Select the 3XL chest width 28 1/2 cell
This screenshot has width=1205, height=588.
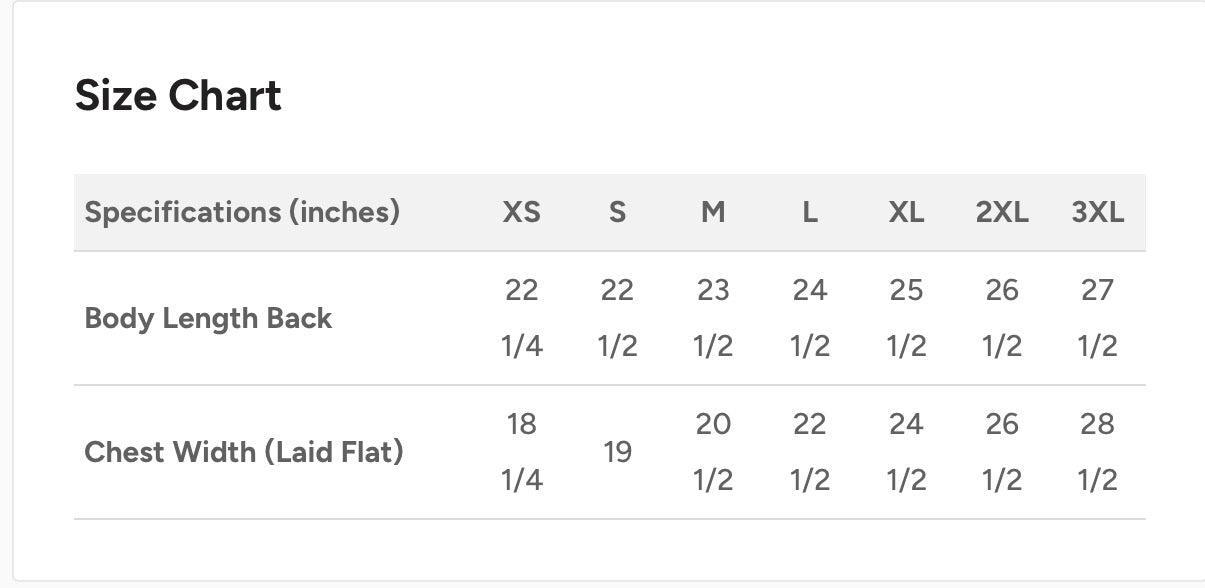pos(1098,452)
